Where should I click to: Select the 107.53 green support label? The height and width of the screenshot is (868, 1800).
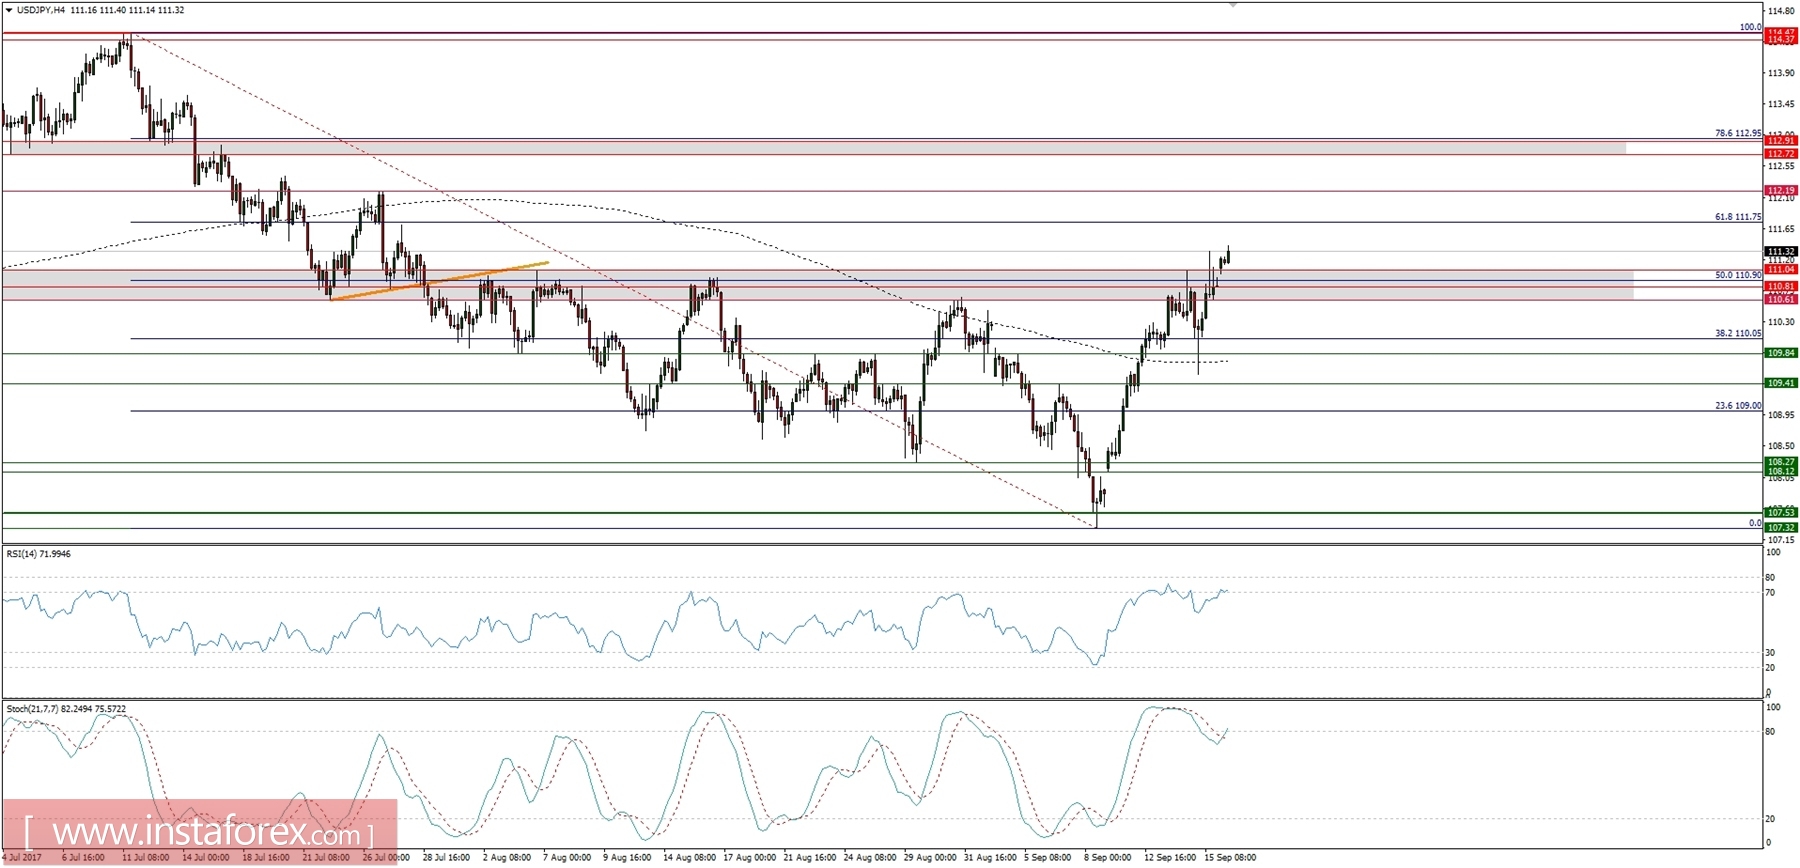pos(1781,512)
